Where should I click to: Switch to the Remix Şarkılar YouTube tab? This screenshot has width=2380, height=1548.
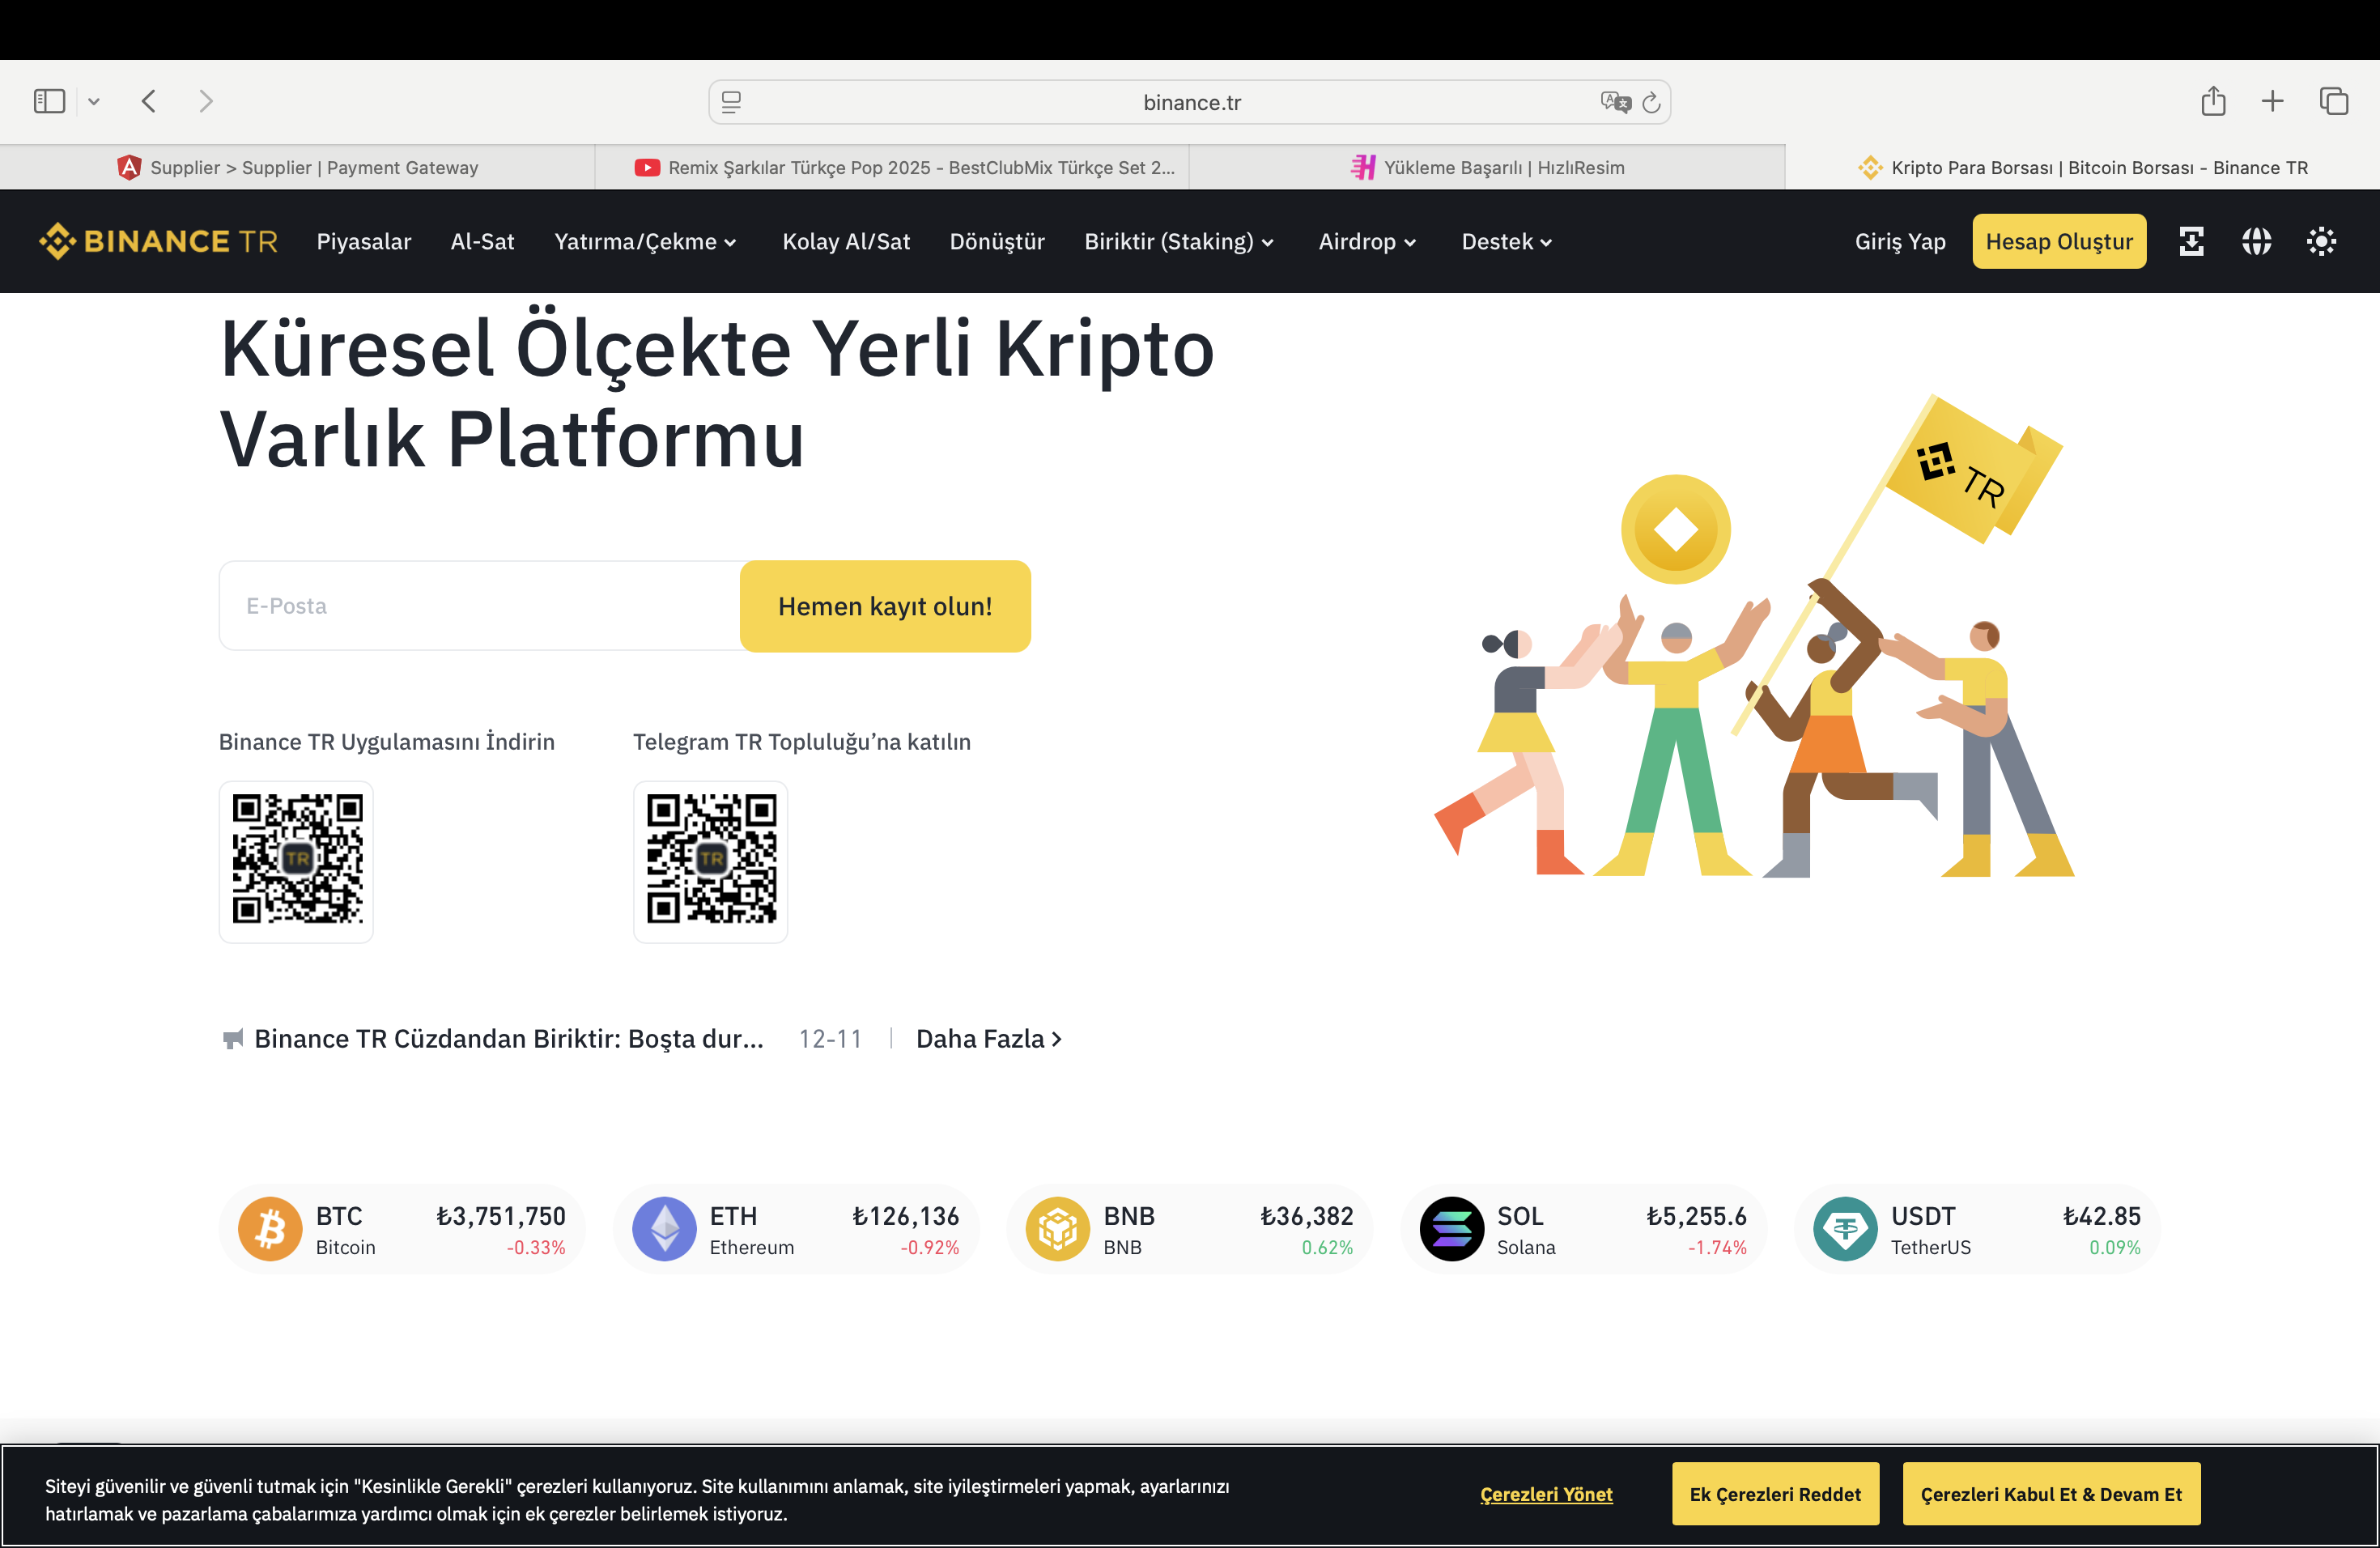(x=892, y=167)
